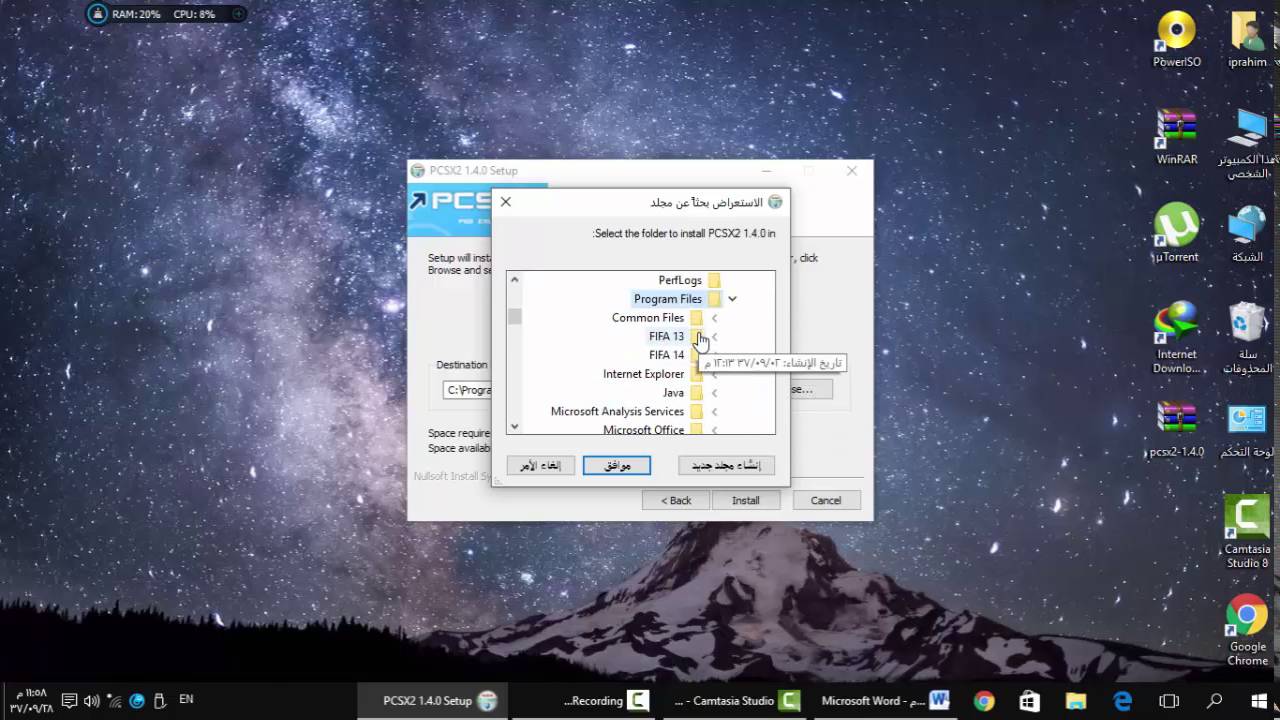
Task: Click the network tray icon
Action: (114, 701)
